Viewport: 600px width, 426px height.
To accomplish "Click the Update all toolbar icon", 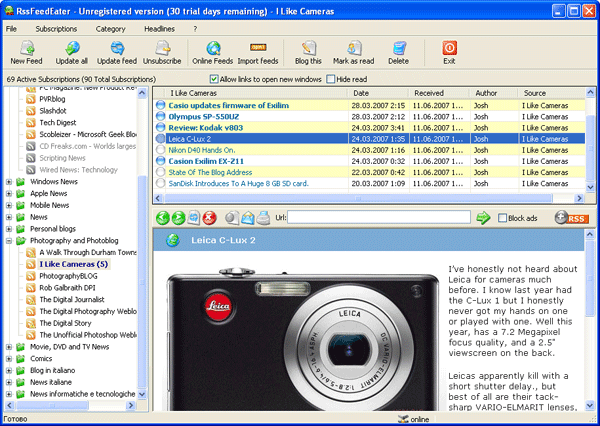I will [71, 48].
